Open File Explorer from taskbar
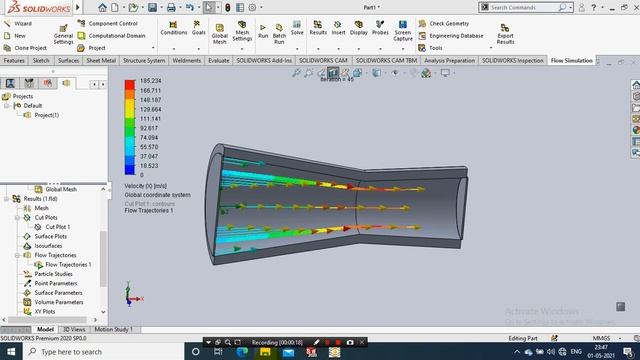Image resolution: width=640 pixels, height=360 pixels. click(265, 351)
